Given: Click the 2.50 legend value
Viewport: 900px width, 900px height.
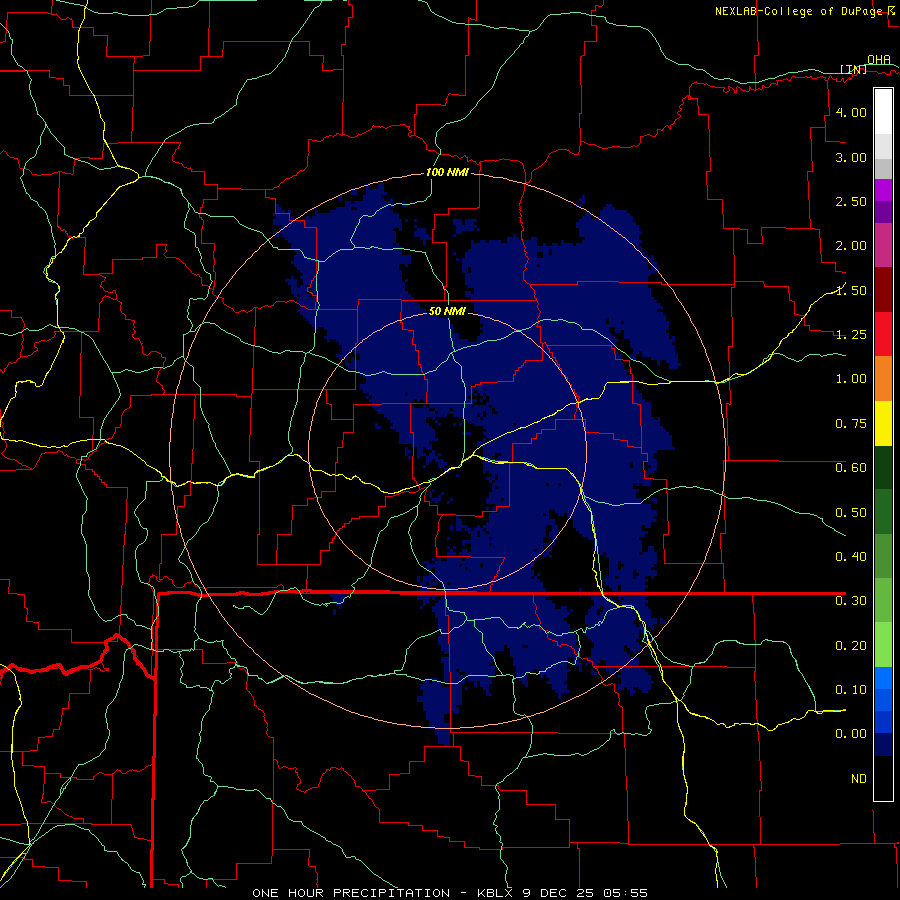Looking at the screenshot, I should (x=851, y=201).
